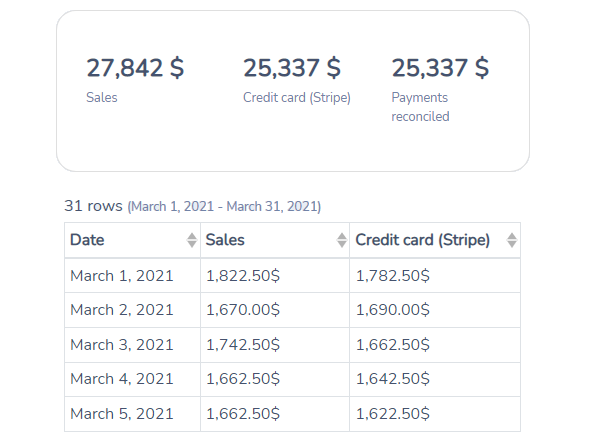
Task: Click the 1,822.50$ sales cell
Action: (275, 275)
